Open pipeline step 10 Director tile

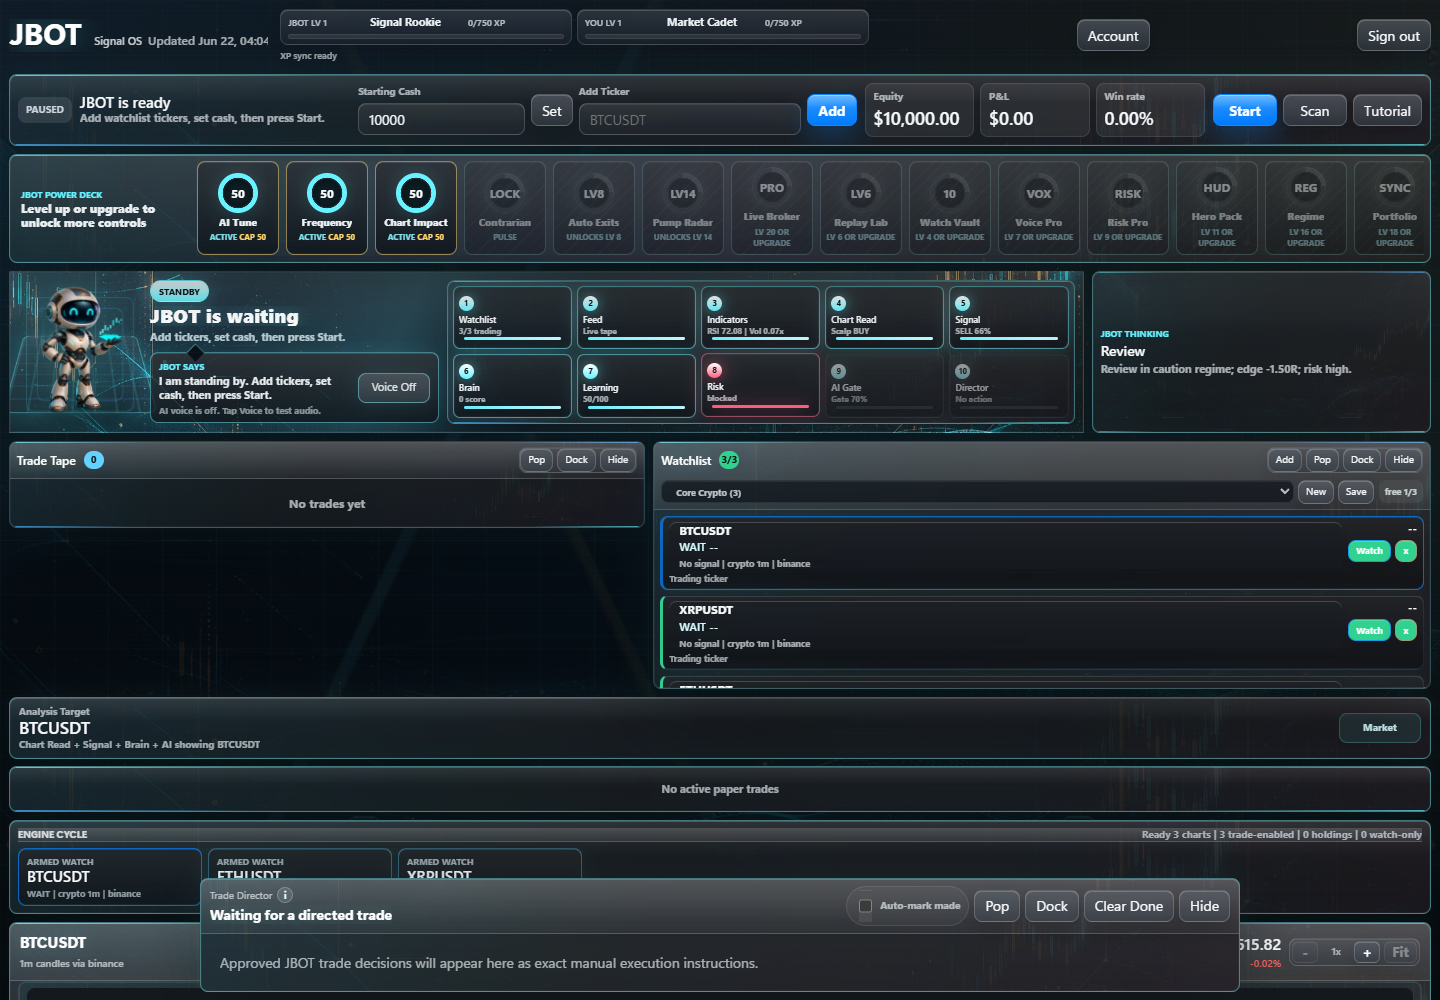coord(1008,385)
